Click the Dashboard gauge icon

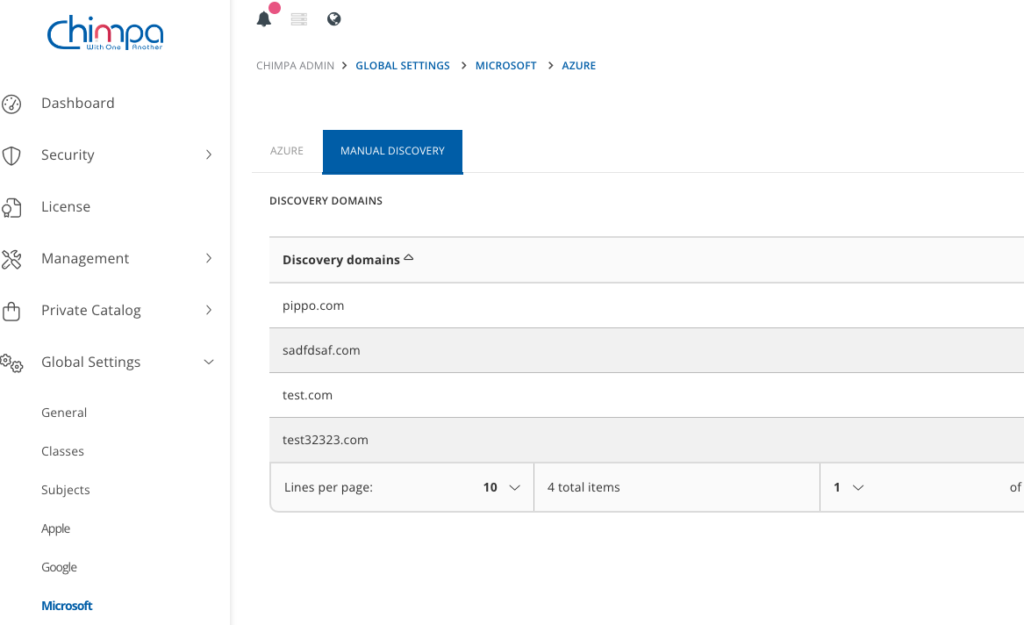pyautogui.click(x=11, y=104)
